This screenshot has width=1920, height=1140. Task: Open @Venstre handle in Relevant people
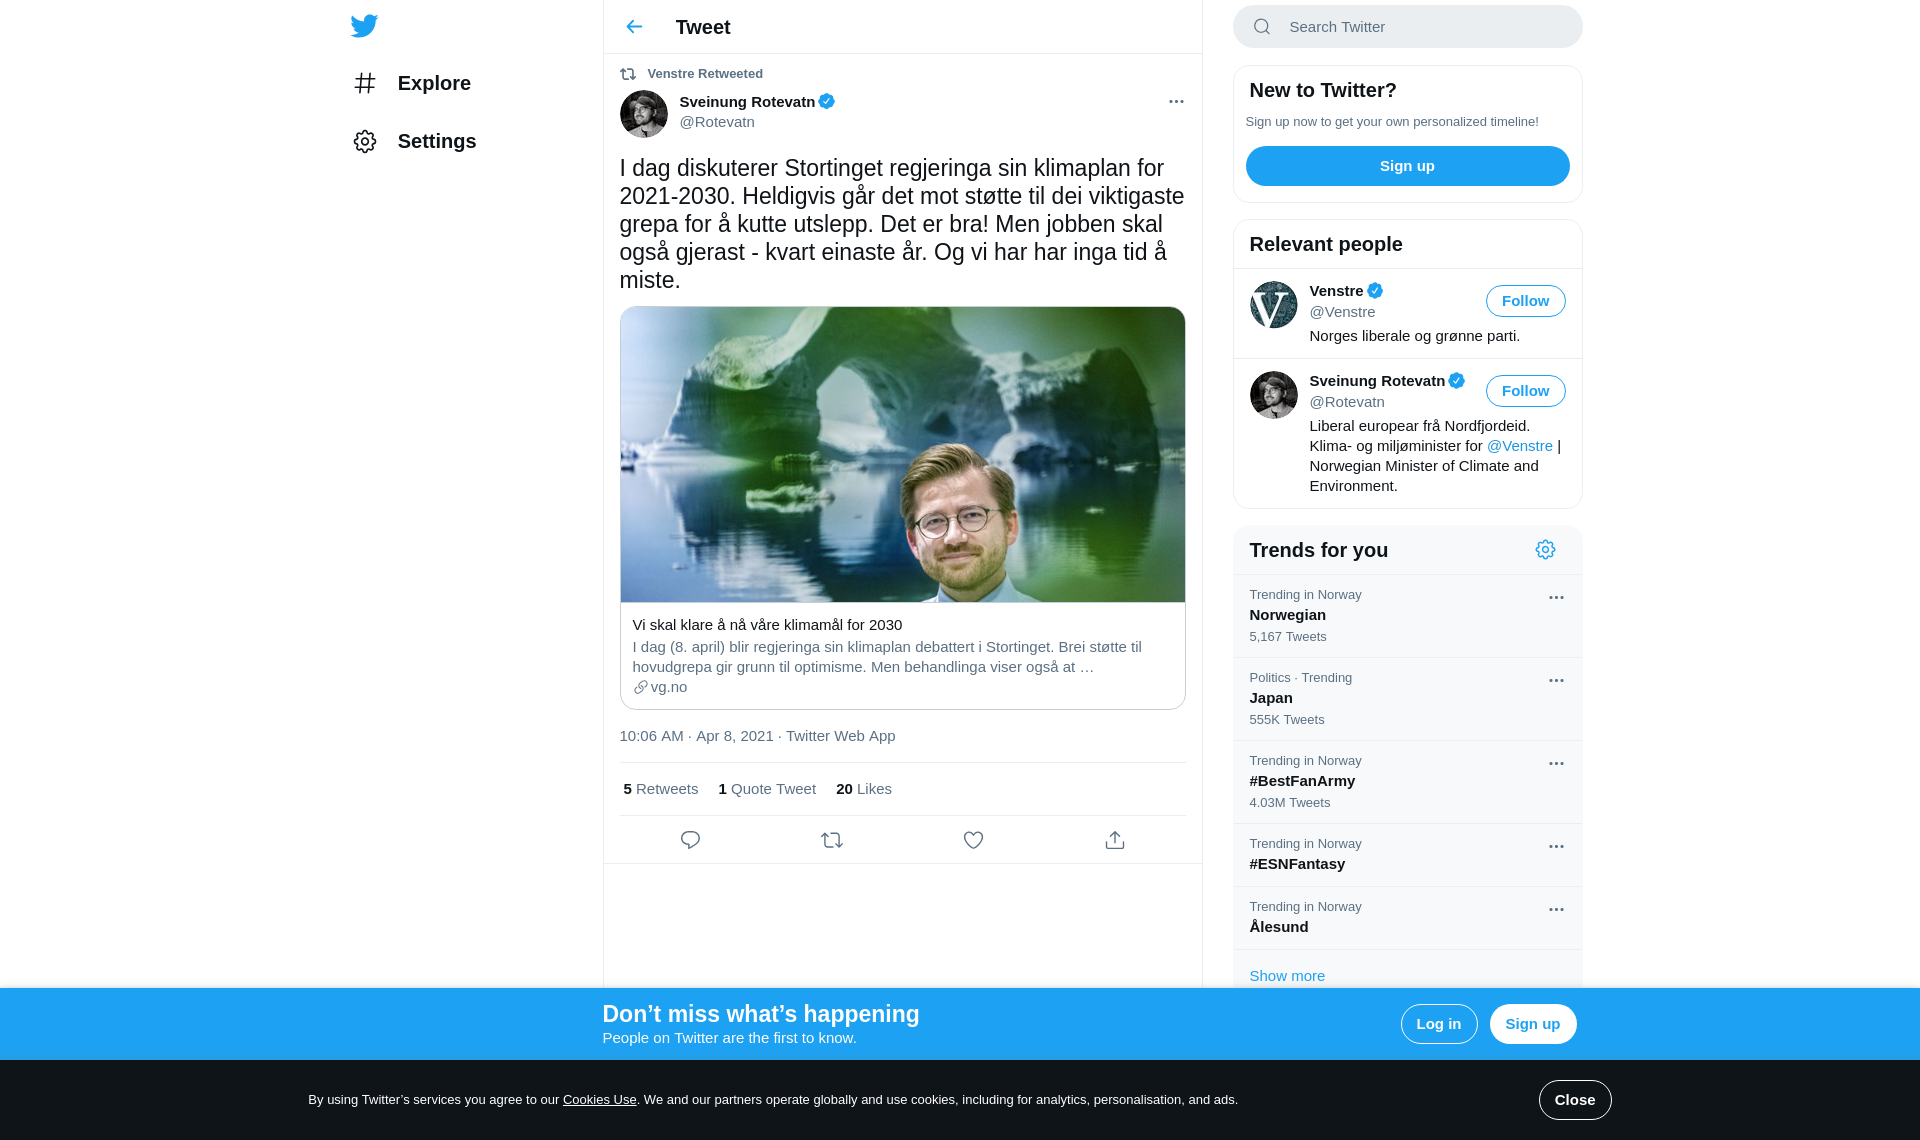pyautogui.click(x=1342, y=312)
